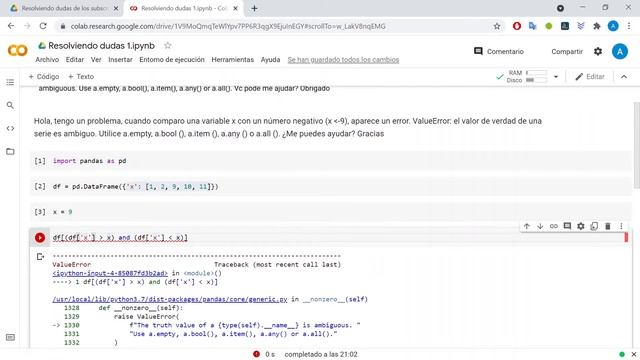Click the red execution error status icon
This screenshot has height=360, width=640.
tap(256, 354)
